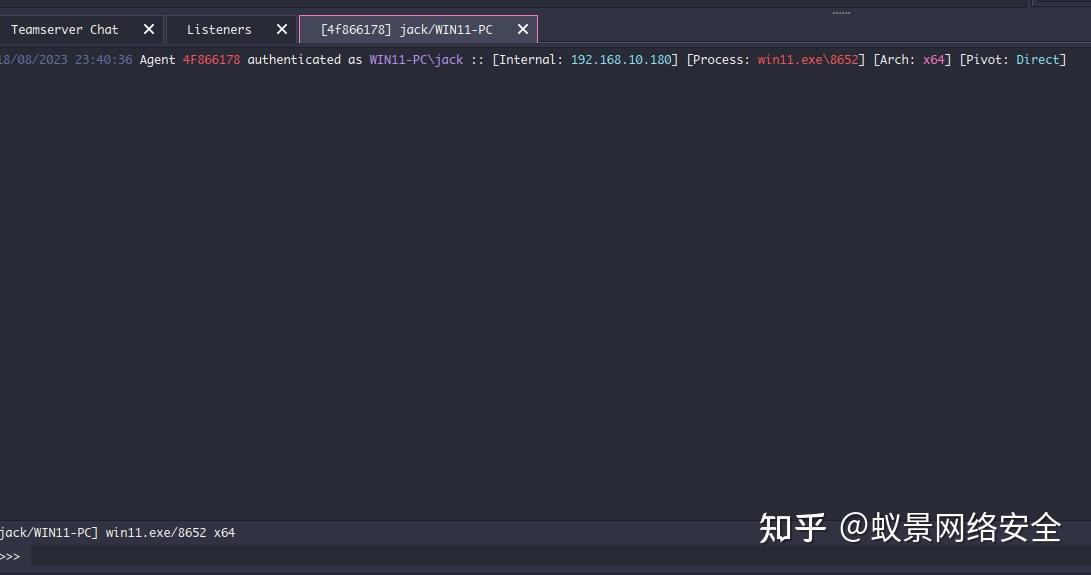Close the Listeners tab
This screenshot has width=1091, height=575.
(282, 29)
